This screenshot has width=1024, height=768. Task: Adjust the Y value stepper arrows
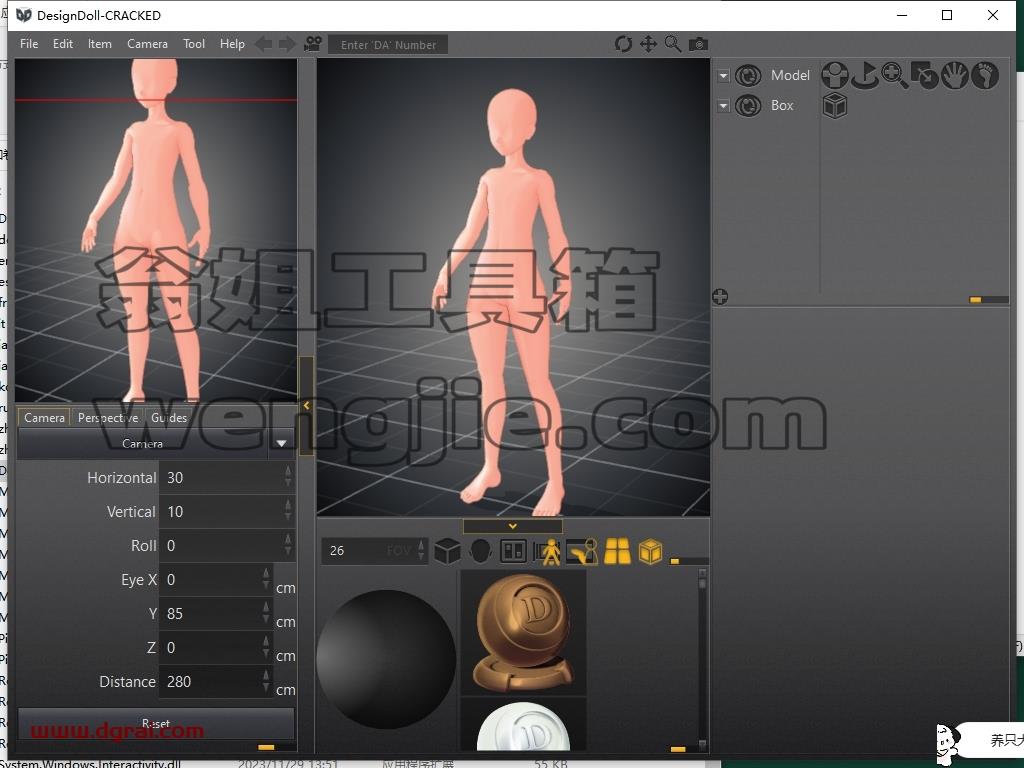pyautogui.click(x=266, y=613)
